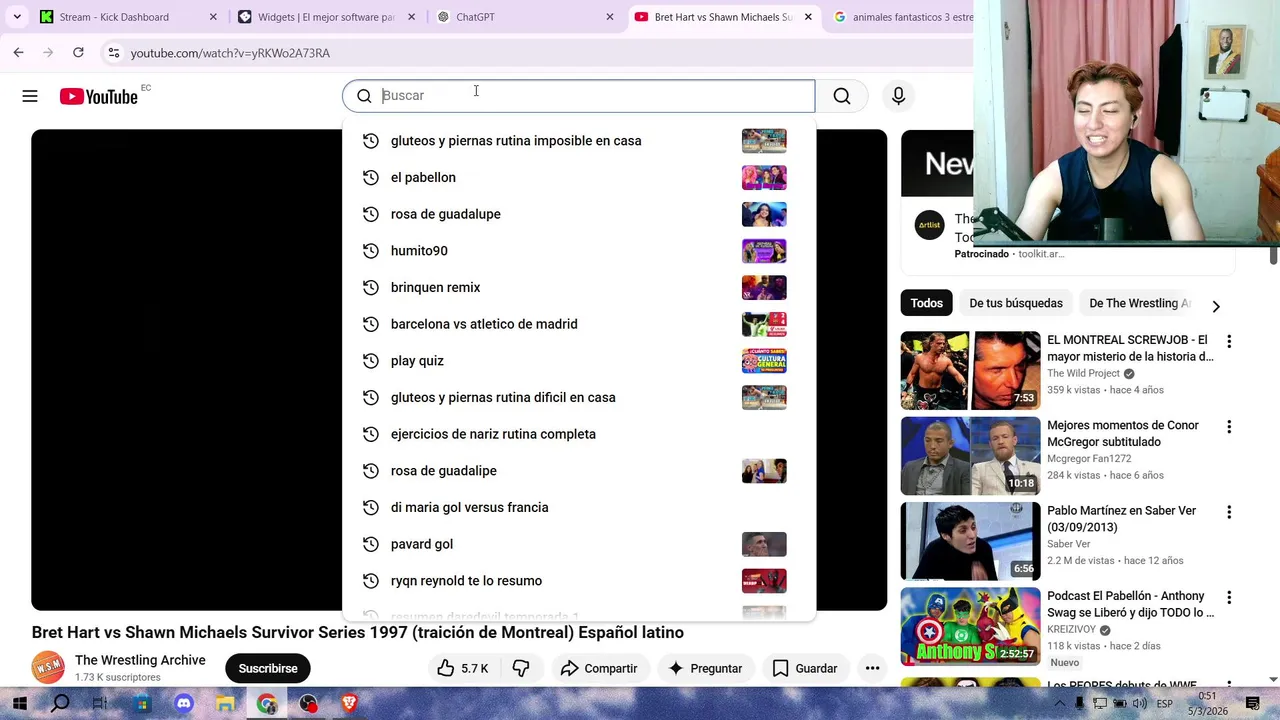
Task: Open The Wrestling Archive channel avatar
Action: coord(48,668)
